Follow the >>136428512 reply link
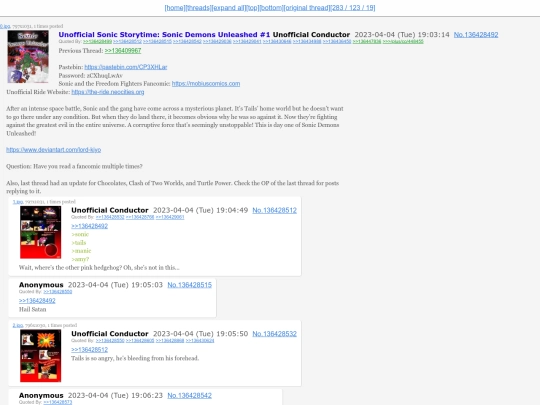 (x=90, y=350)
